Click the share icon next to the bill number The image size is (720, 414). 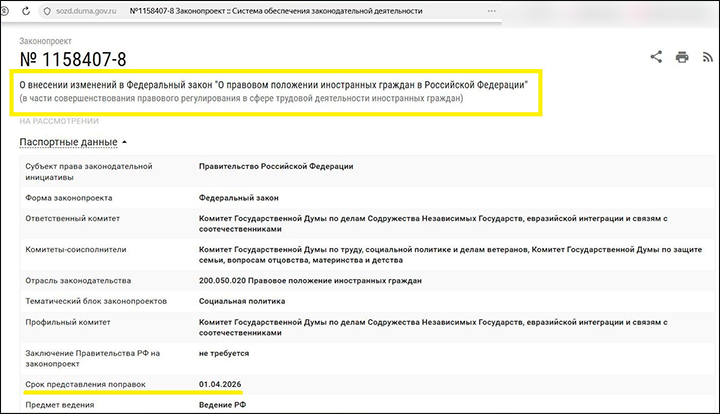tap(656, 57)
